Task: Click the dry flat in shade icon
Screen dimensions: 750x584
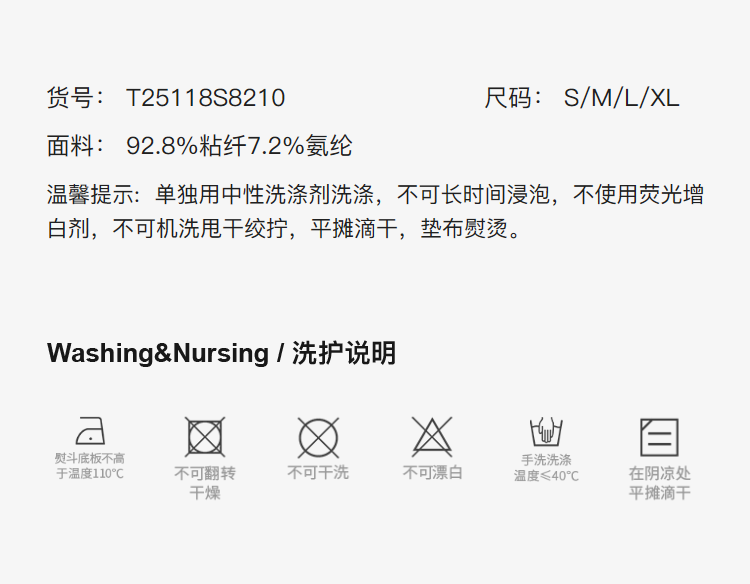Action: (660, 437)
